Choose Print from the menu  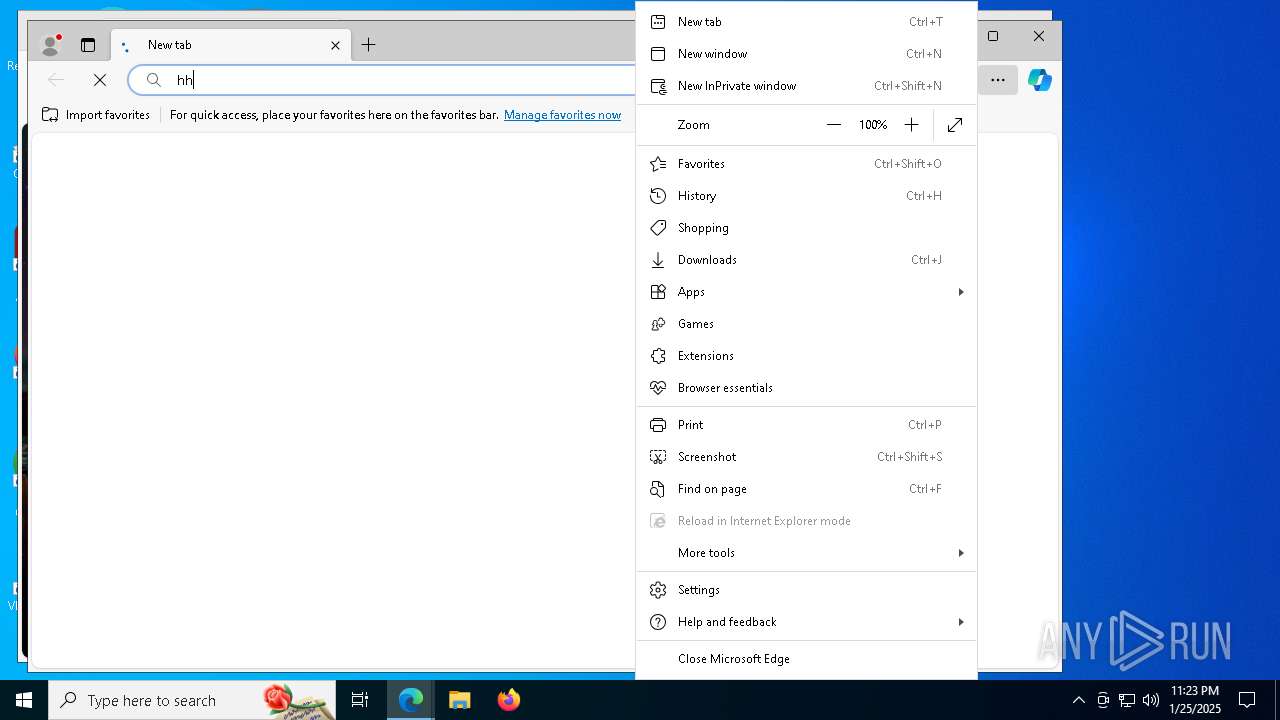(x=806, y=425)
